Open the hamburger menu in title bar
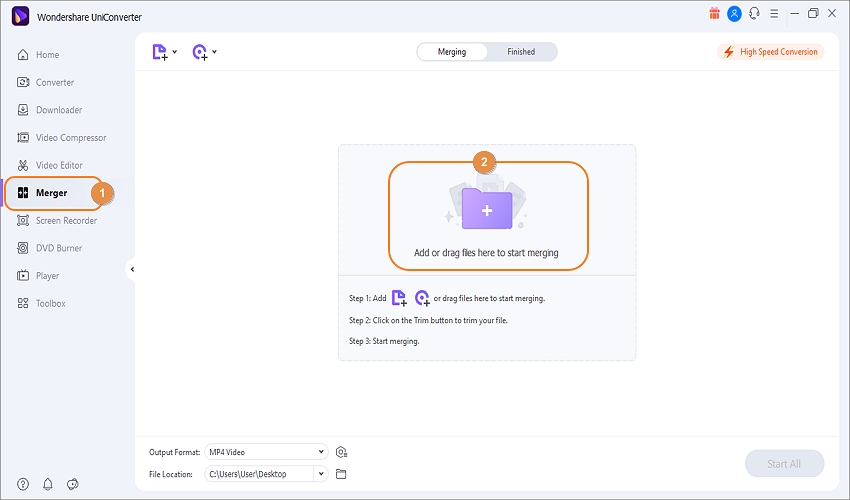The height and width of the screenshot is (500, 850). coord(774,14)
